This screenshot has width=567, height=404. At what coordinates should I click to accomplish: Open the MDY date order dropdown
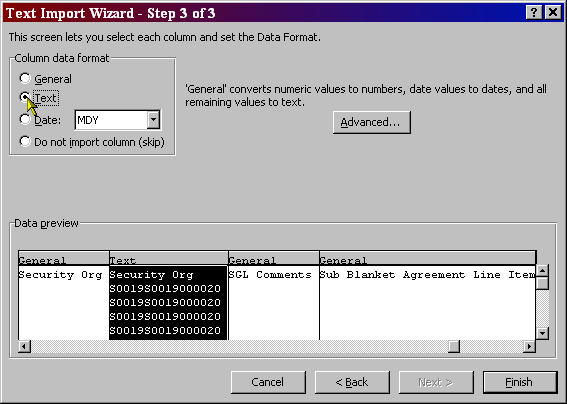click(x=153, y=120)
